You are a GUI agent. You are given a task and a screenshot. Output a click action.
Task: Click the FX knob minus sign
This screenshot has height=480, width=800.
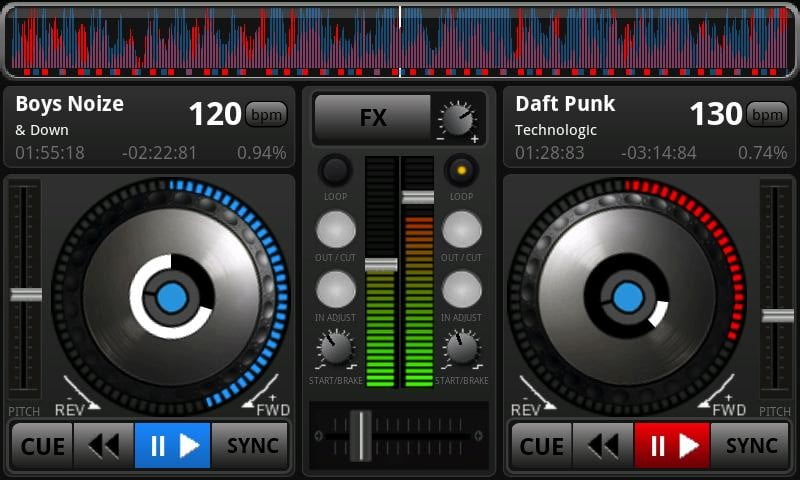(x=441, y=139)
